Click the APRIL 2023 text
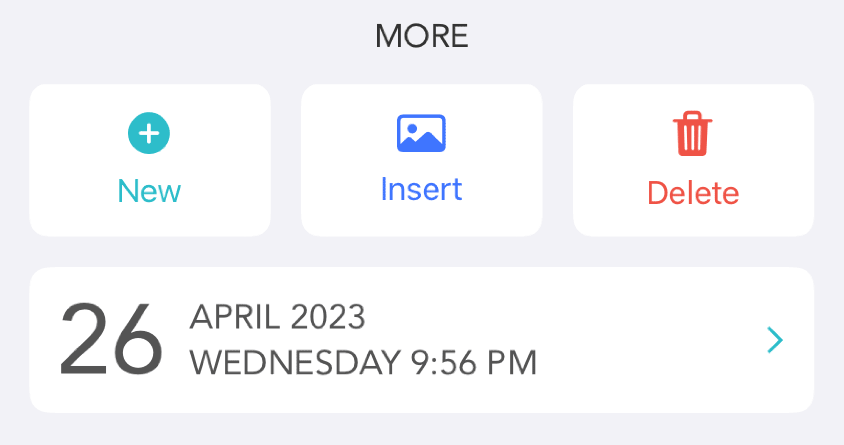844x445 pixels. coord(278,317)
